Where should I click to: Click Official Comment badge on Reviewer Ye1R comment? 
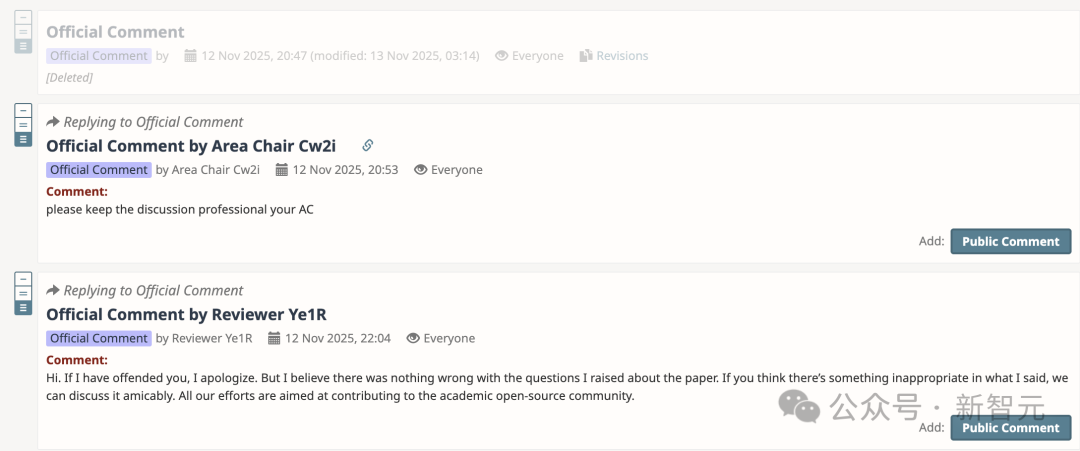[x=98, y=339]
